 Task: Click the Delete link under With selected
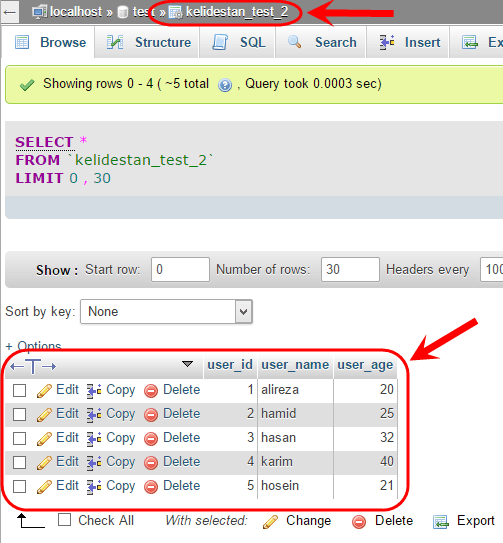pos(394,520)
